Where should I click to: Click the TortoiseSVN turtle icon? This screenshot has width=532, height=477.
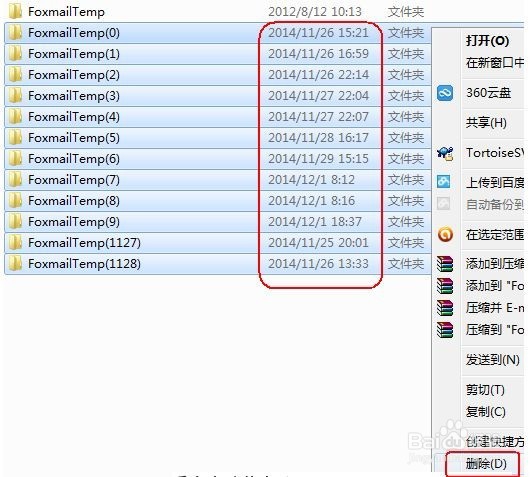445,153
